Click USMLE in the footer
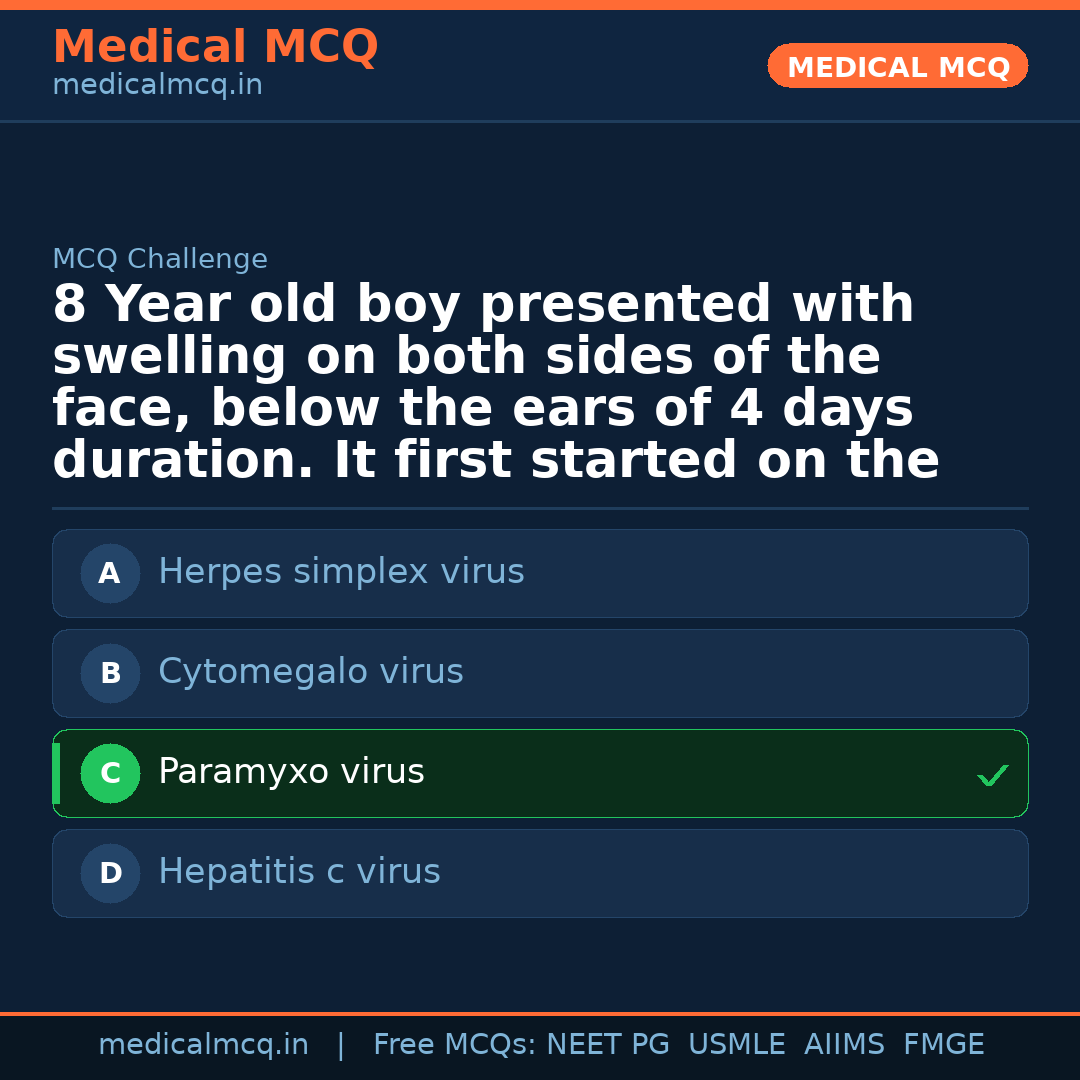 click(736, 1045)
